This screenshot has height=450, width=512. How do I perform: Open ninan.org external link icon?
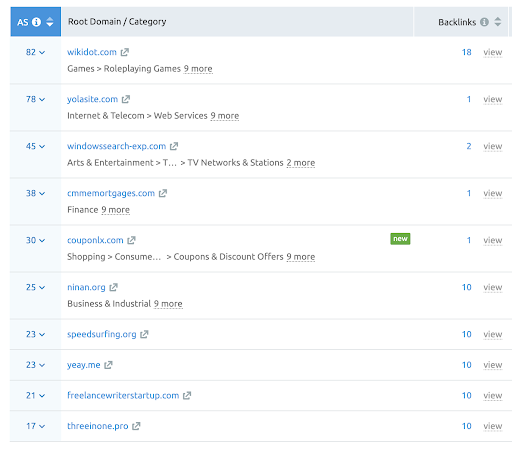(114, 287)
